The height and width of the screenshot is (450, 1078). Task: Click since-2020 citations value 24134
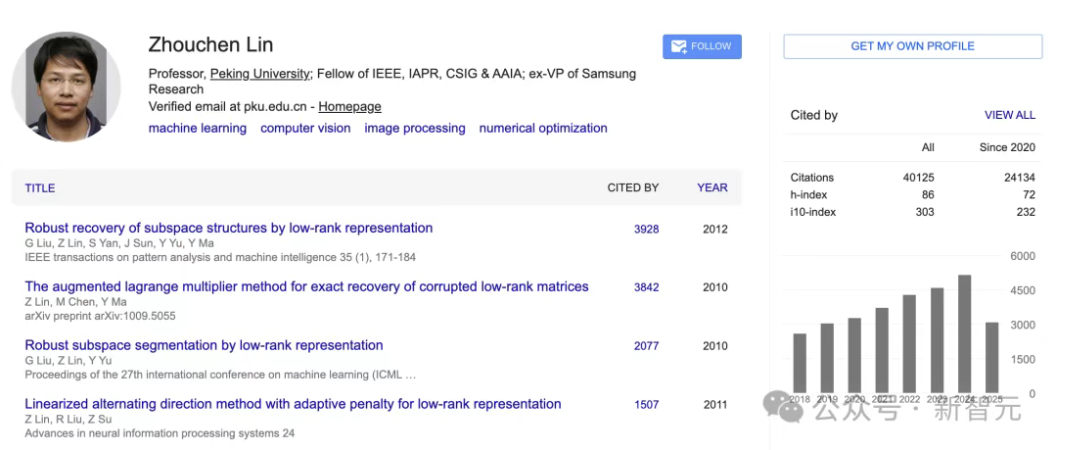1020,177
